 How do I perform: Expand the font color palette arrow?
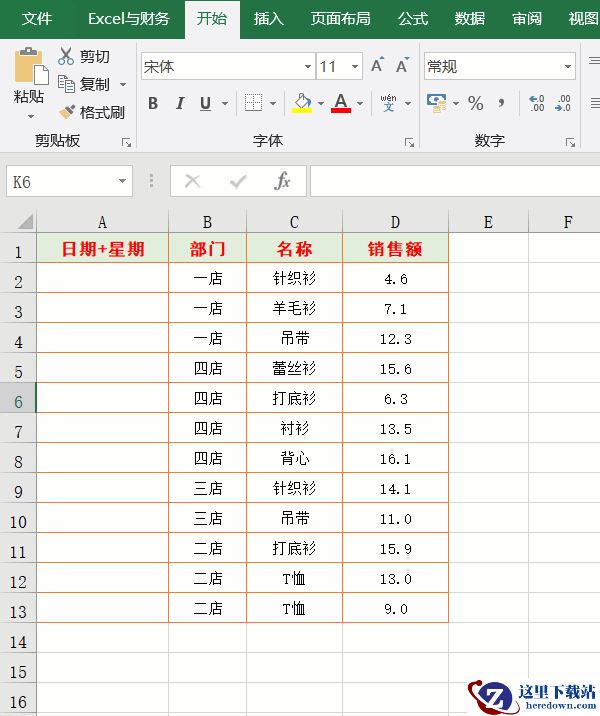(360, 104)
